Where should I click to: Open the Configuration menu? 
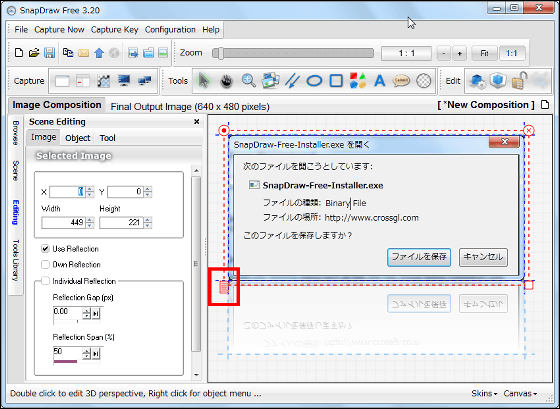click(170, 30)
